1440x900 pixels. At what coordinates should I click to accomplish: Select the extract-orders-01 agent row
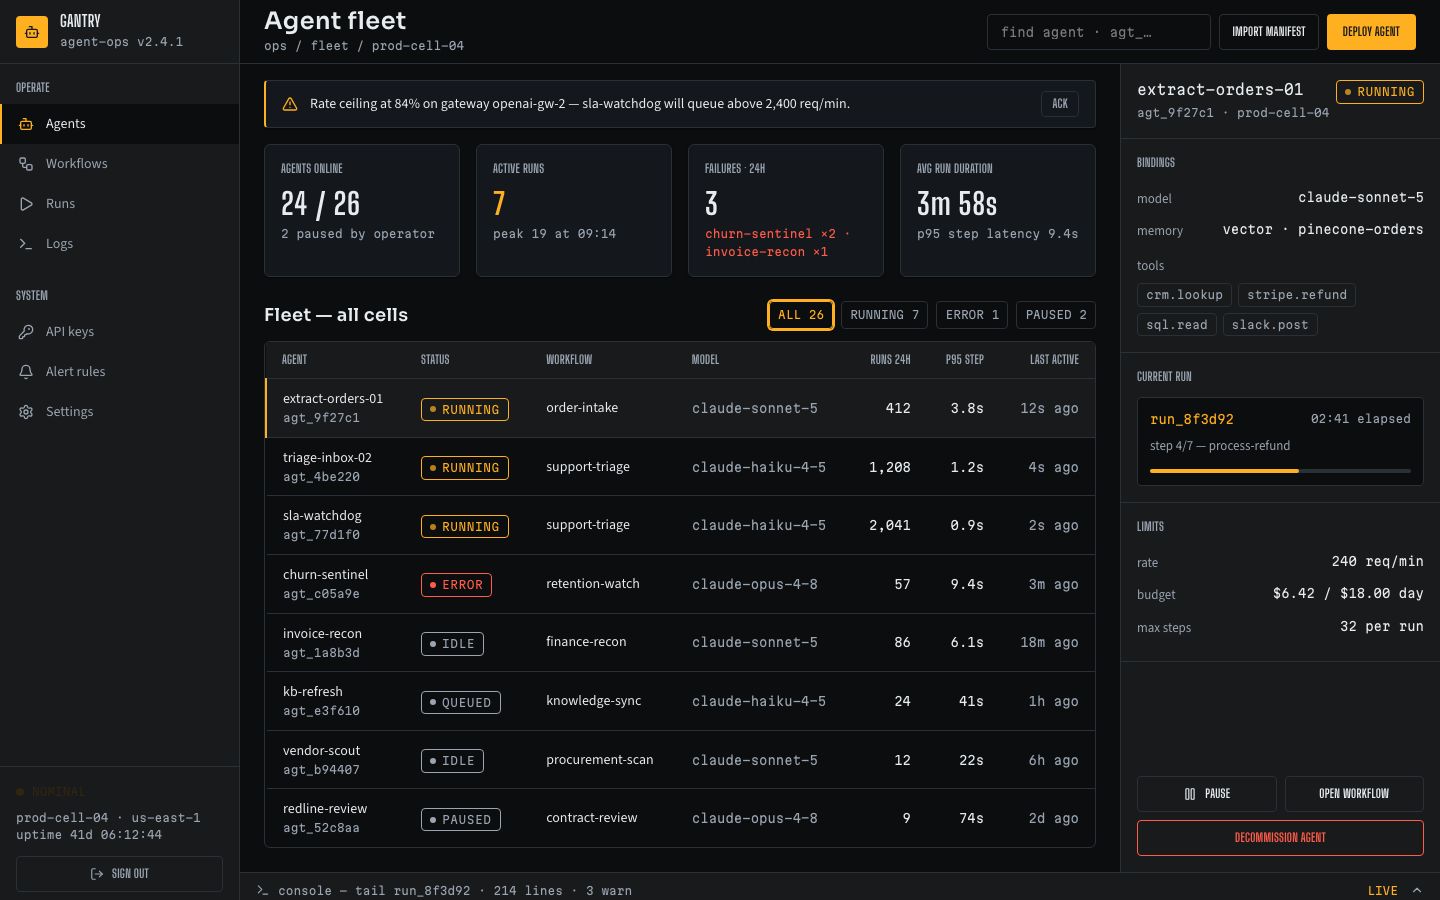(x=680, y=408)
